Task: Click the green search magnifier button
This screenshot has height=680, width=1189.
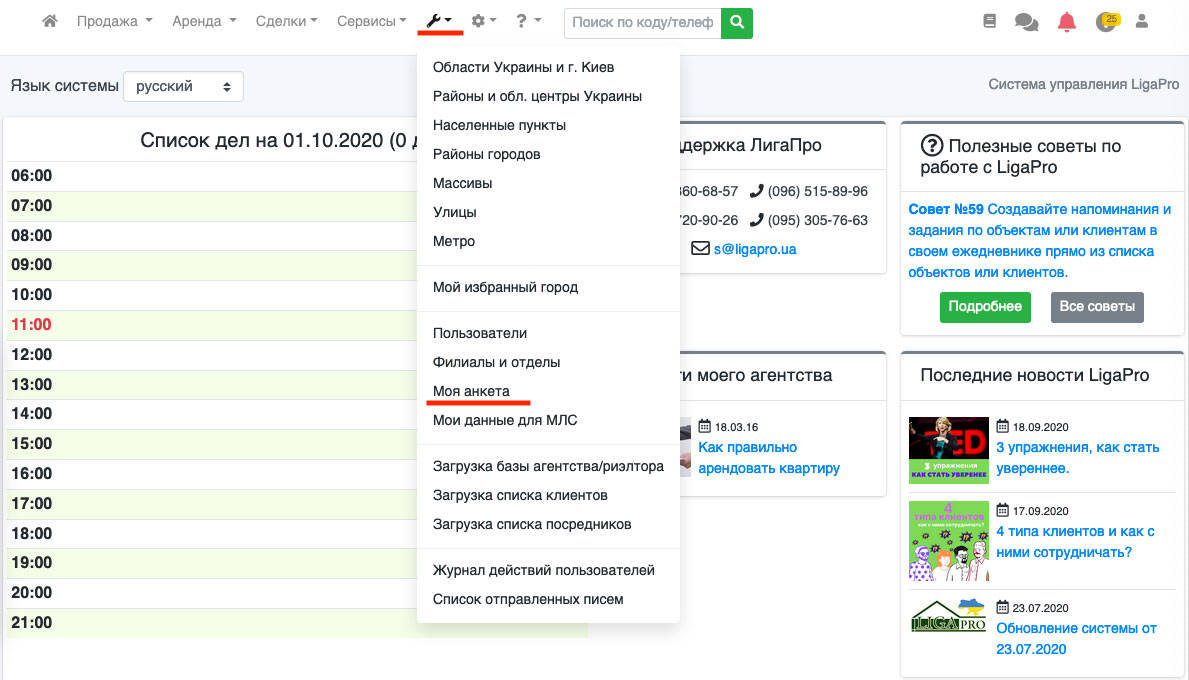Action: 737,22
